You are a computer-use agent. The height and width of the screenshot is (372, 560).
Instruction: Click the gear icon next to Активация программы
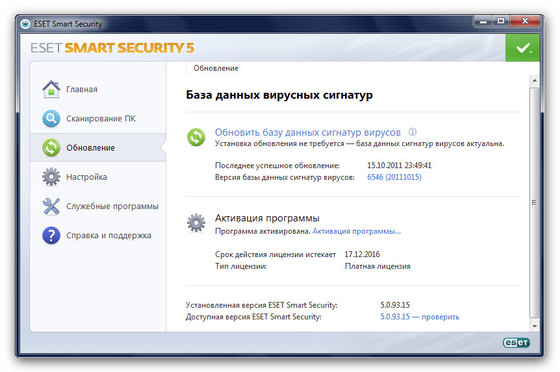coord(196,223)
